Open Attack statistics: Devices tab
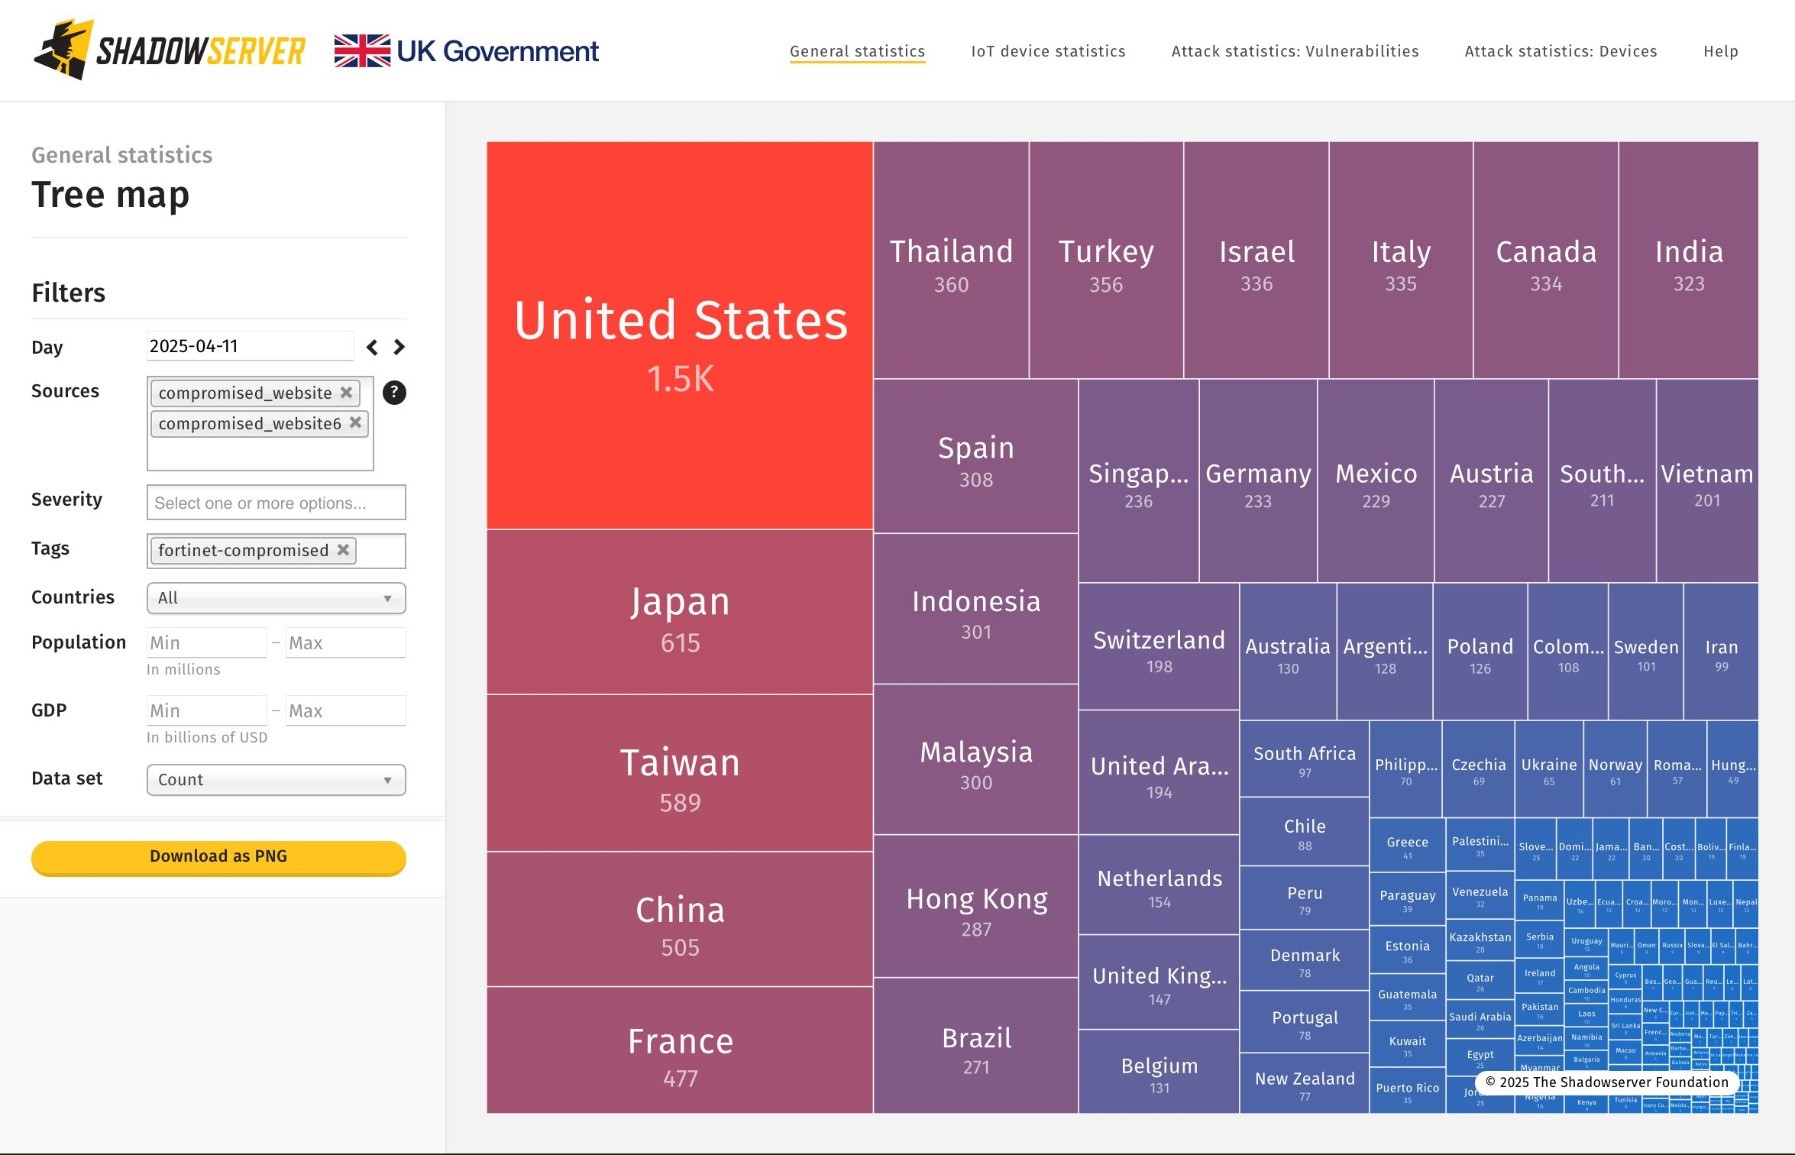The height and width of the screenshot is (1155, 1795). tap(1561, 51)
